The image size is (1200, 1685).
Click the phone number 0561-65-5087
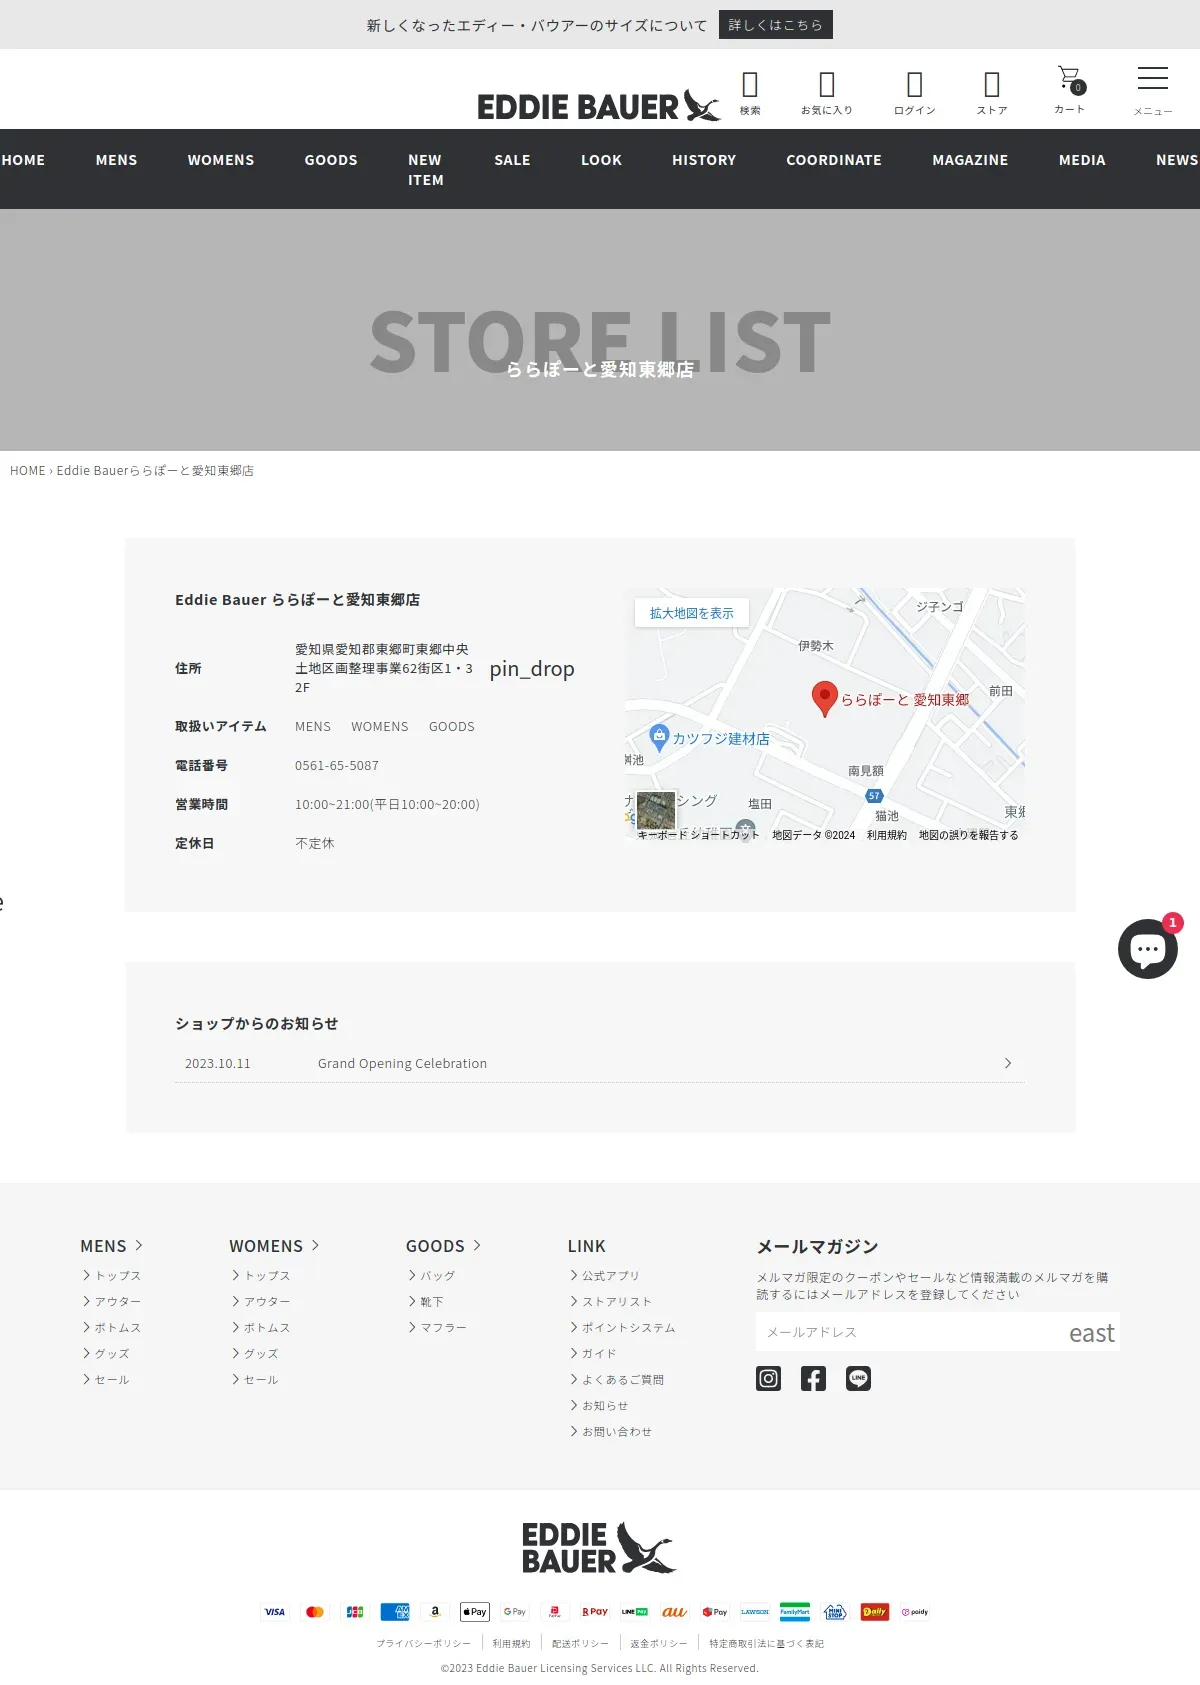(x=337, y=766)
